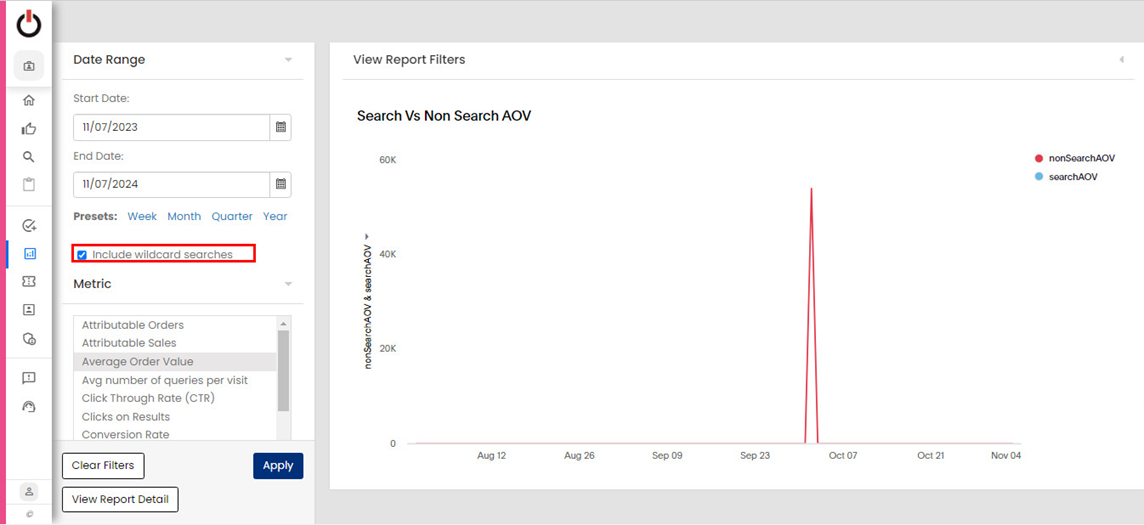Open the thumbs-up icon in sidebar
This screenshot has height=525, width=1144.
pos(29,129)
